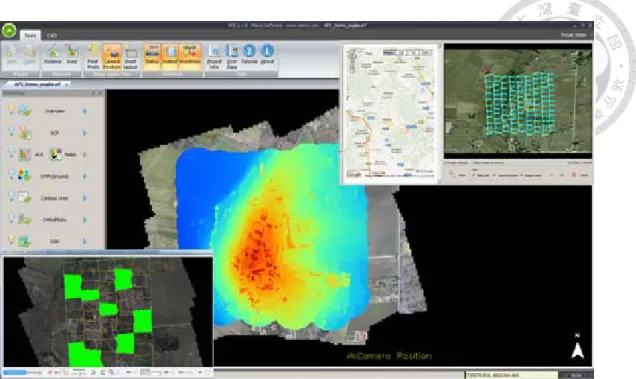Open the Tutorials help icon

pos(249,54)
